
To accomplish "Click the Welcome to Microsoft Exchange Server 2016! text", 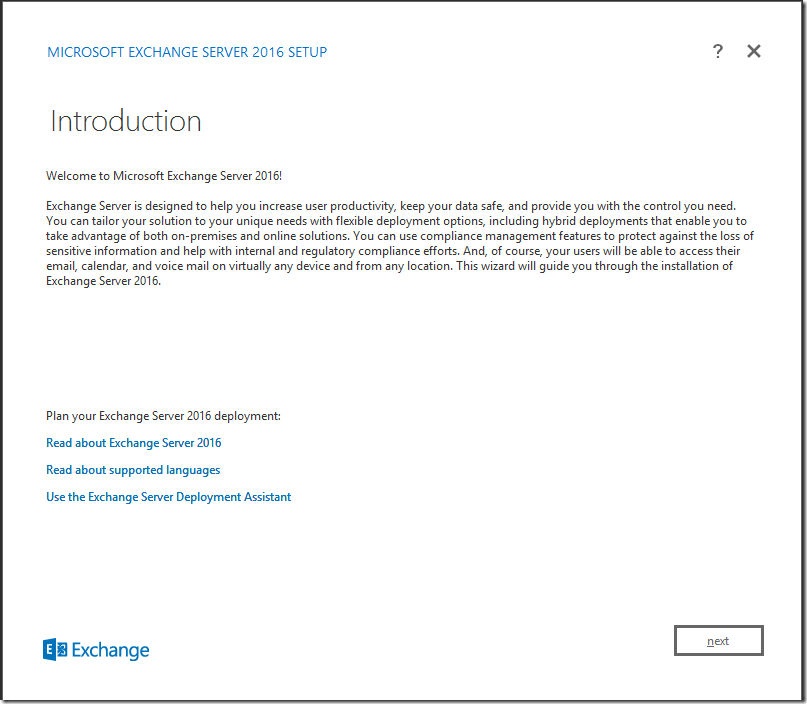I will pos(164,176).
